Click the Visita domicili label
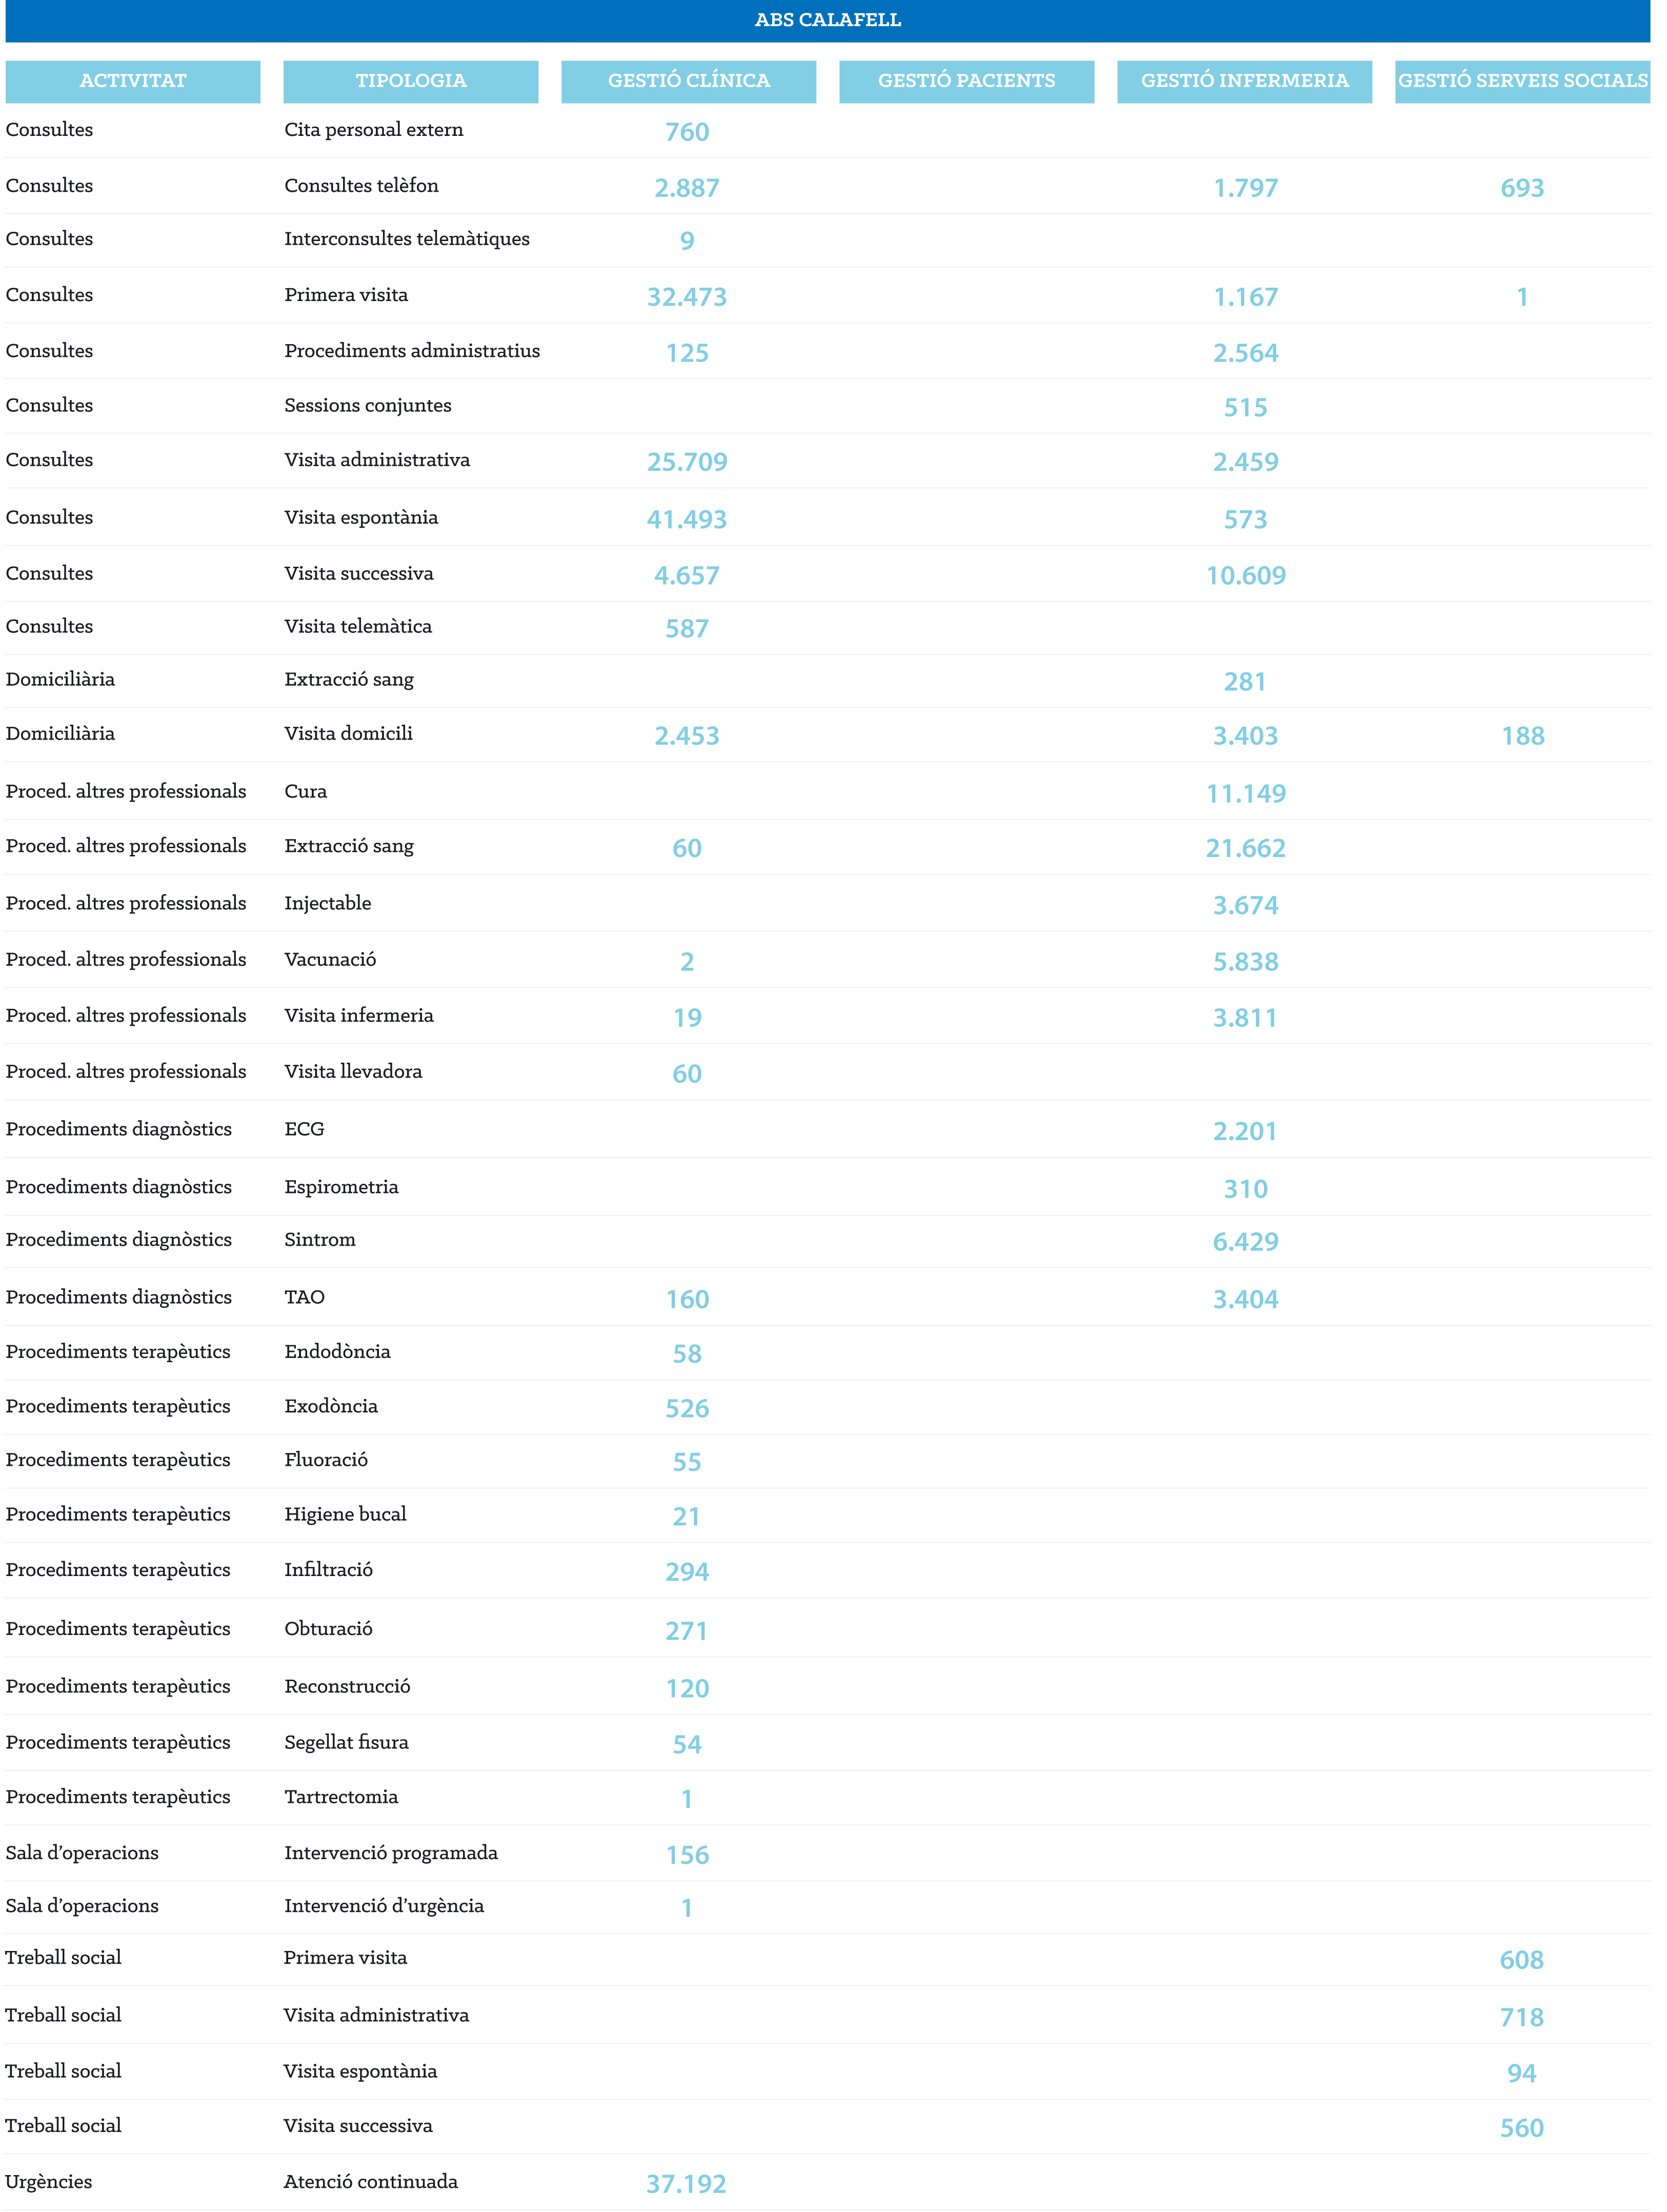The image size is (1667, 2212). pos(348,734)
